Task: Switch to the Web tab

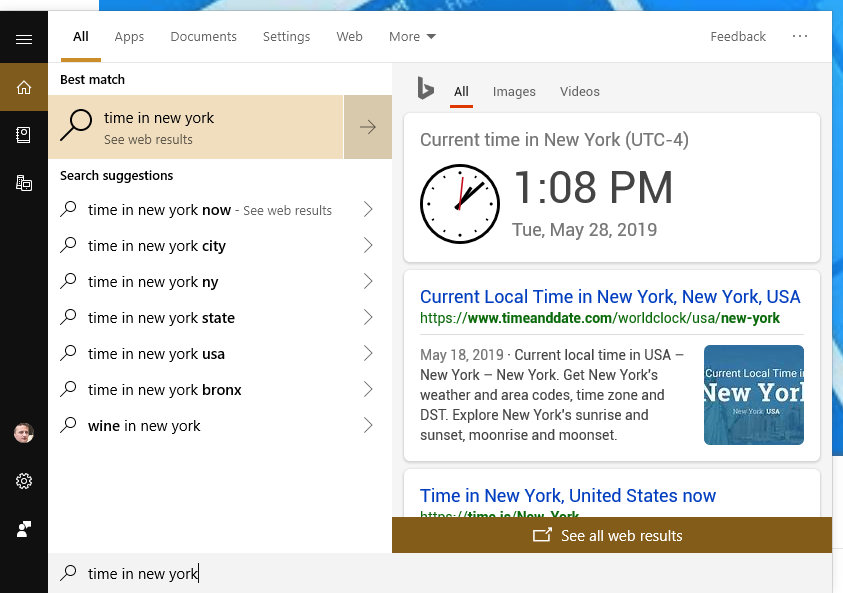Action: (349, 37)
